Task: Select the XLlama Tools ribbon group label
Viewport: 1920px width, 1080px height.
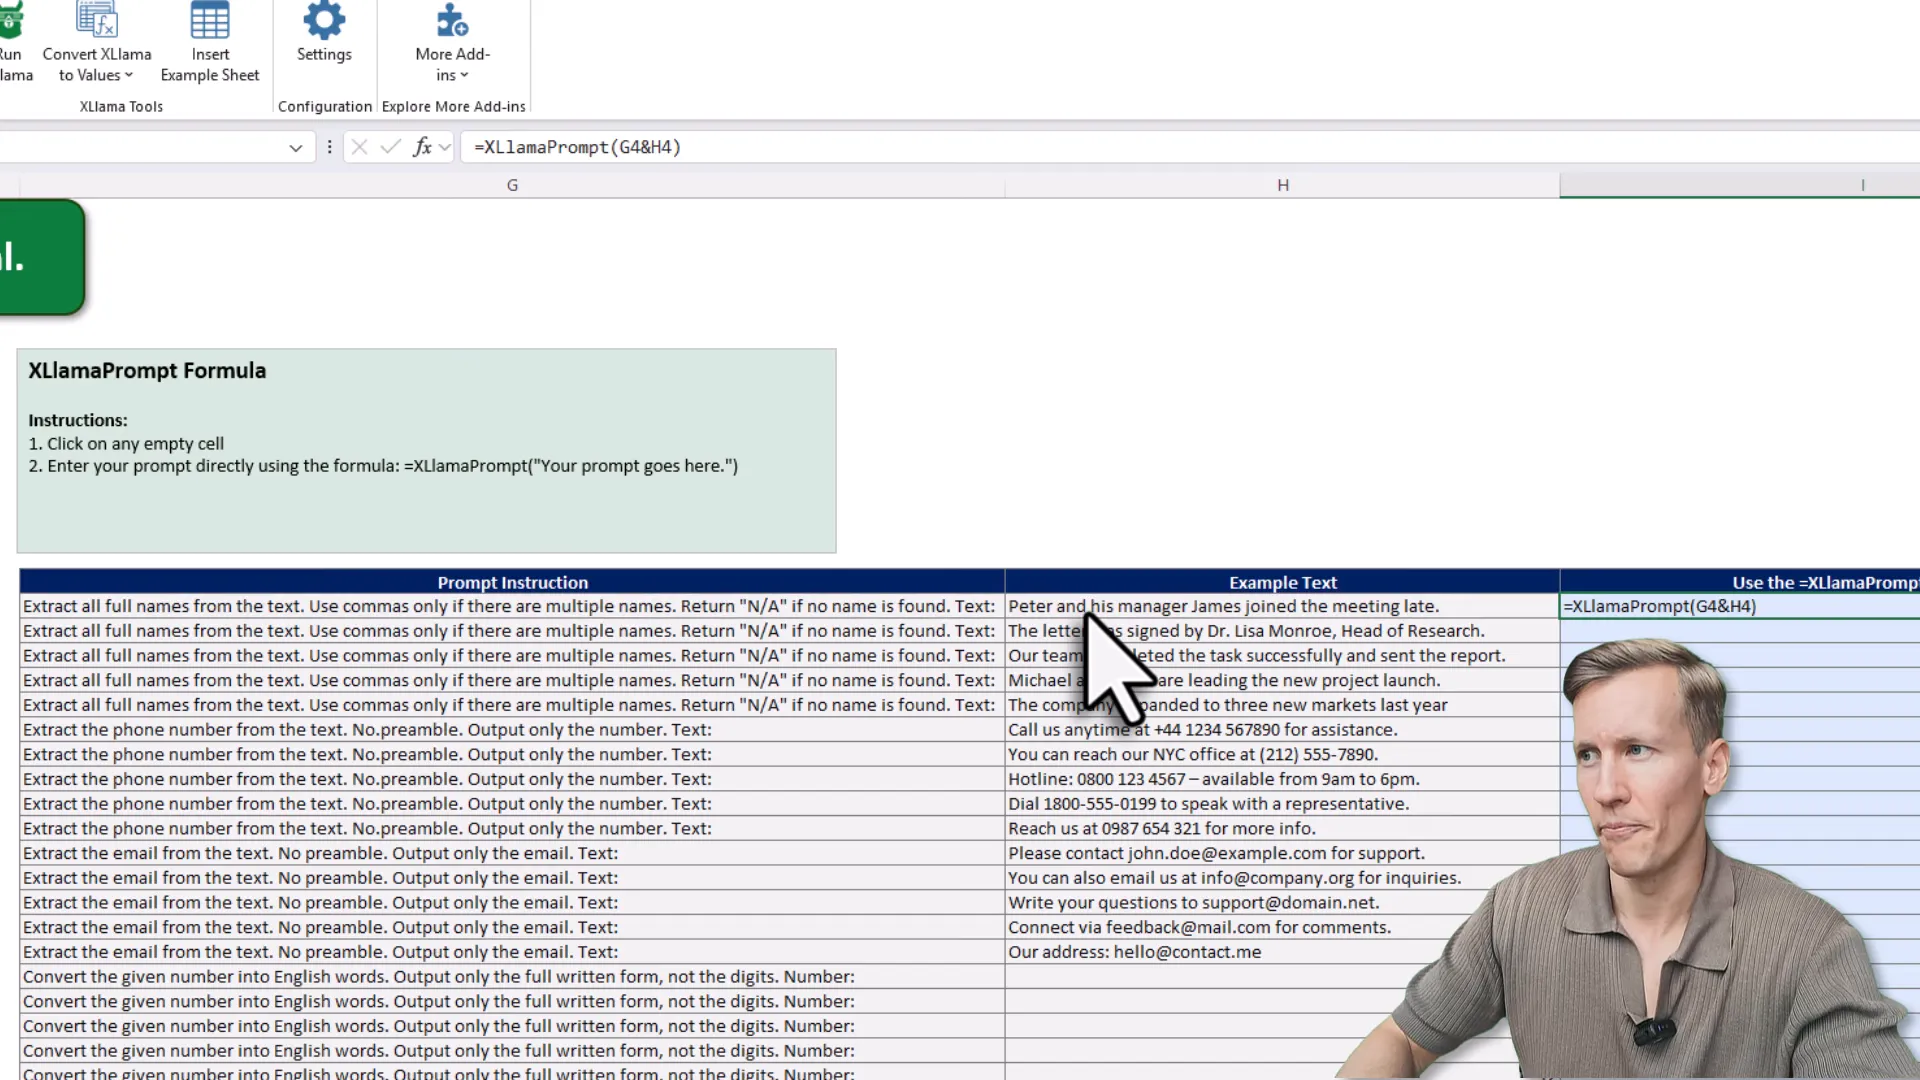Action: (x=121, y=106)
